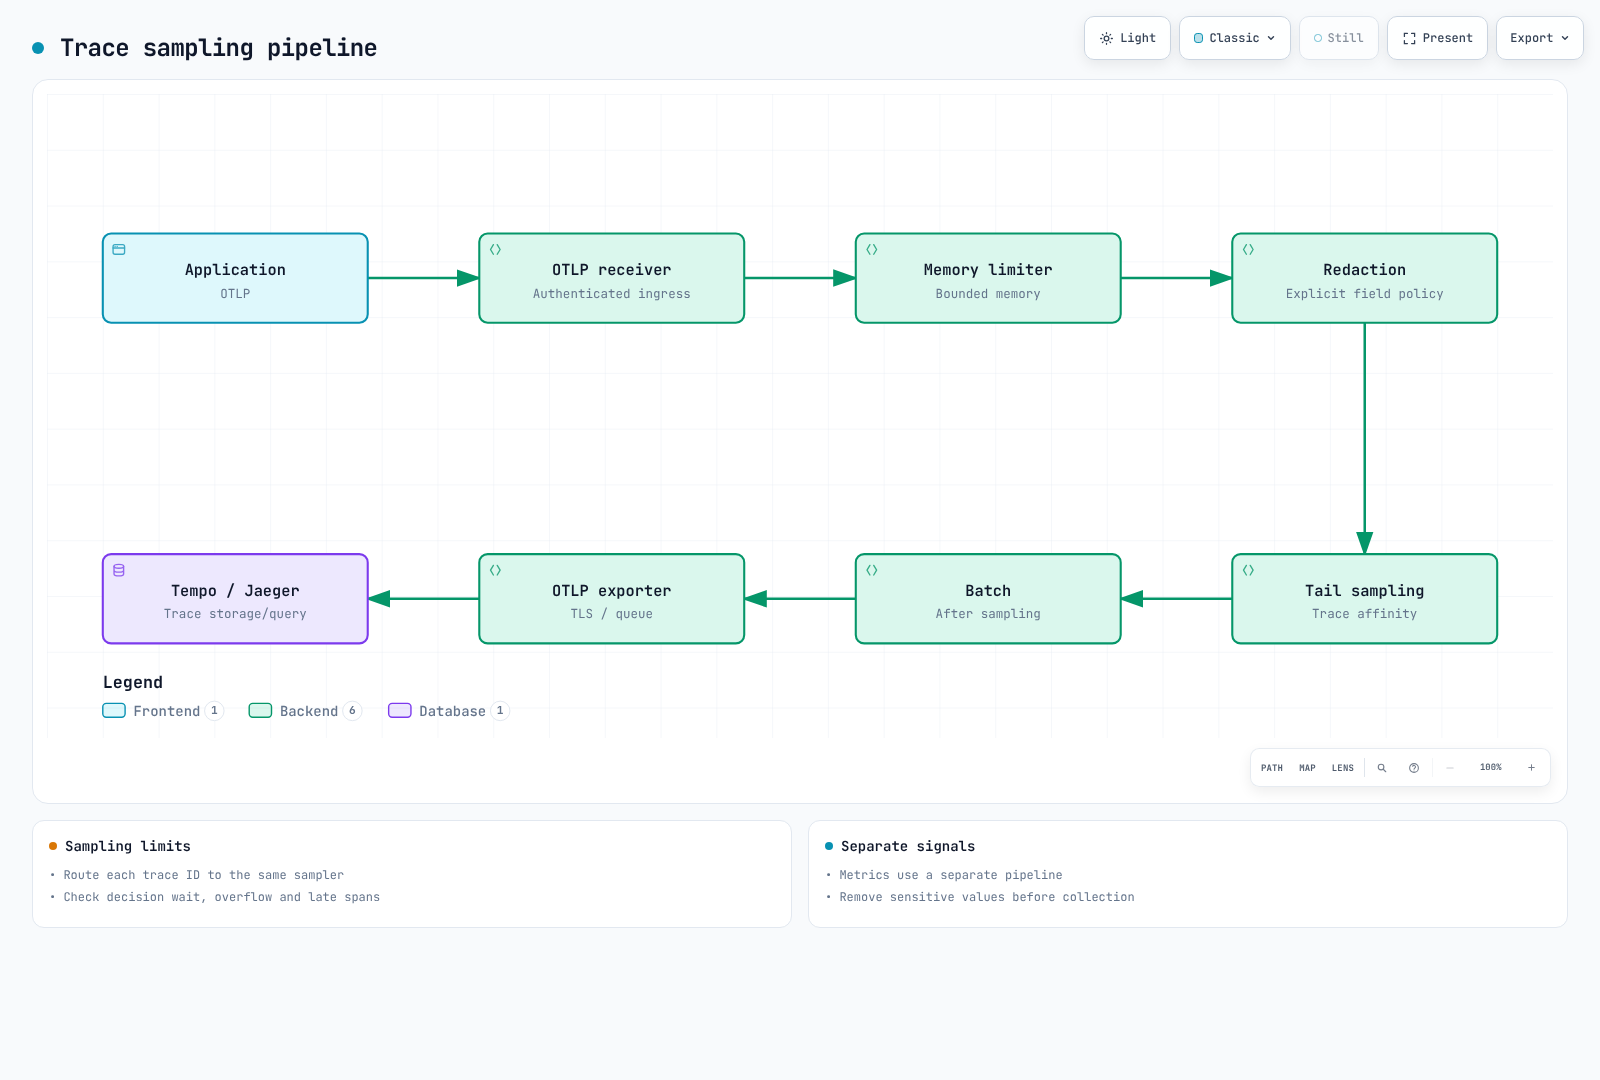The image size is (1600, 1080).
Task: Click the code icon on Redaction node
Action: (1248, 249)
